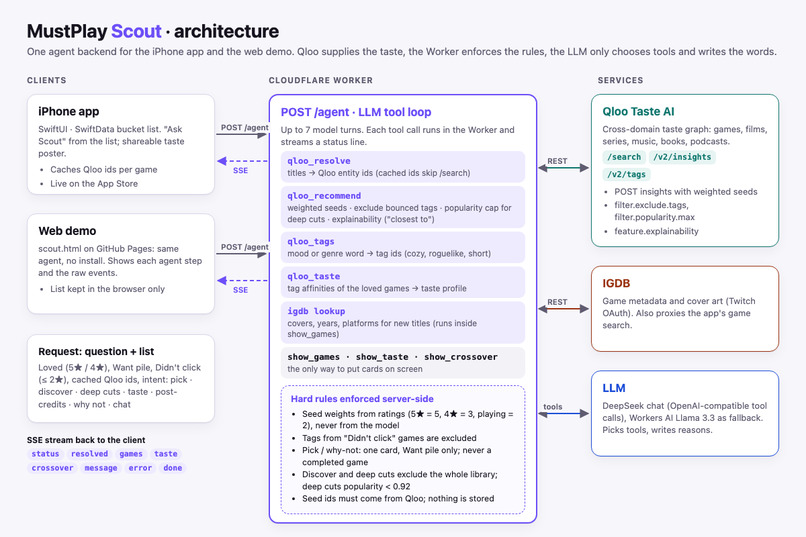Click the "LLM" service heading
The height and width of the screenshot is (537, 806).
pyautogui.click(x=613, y=388)
